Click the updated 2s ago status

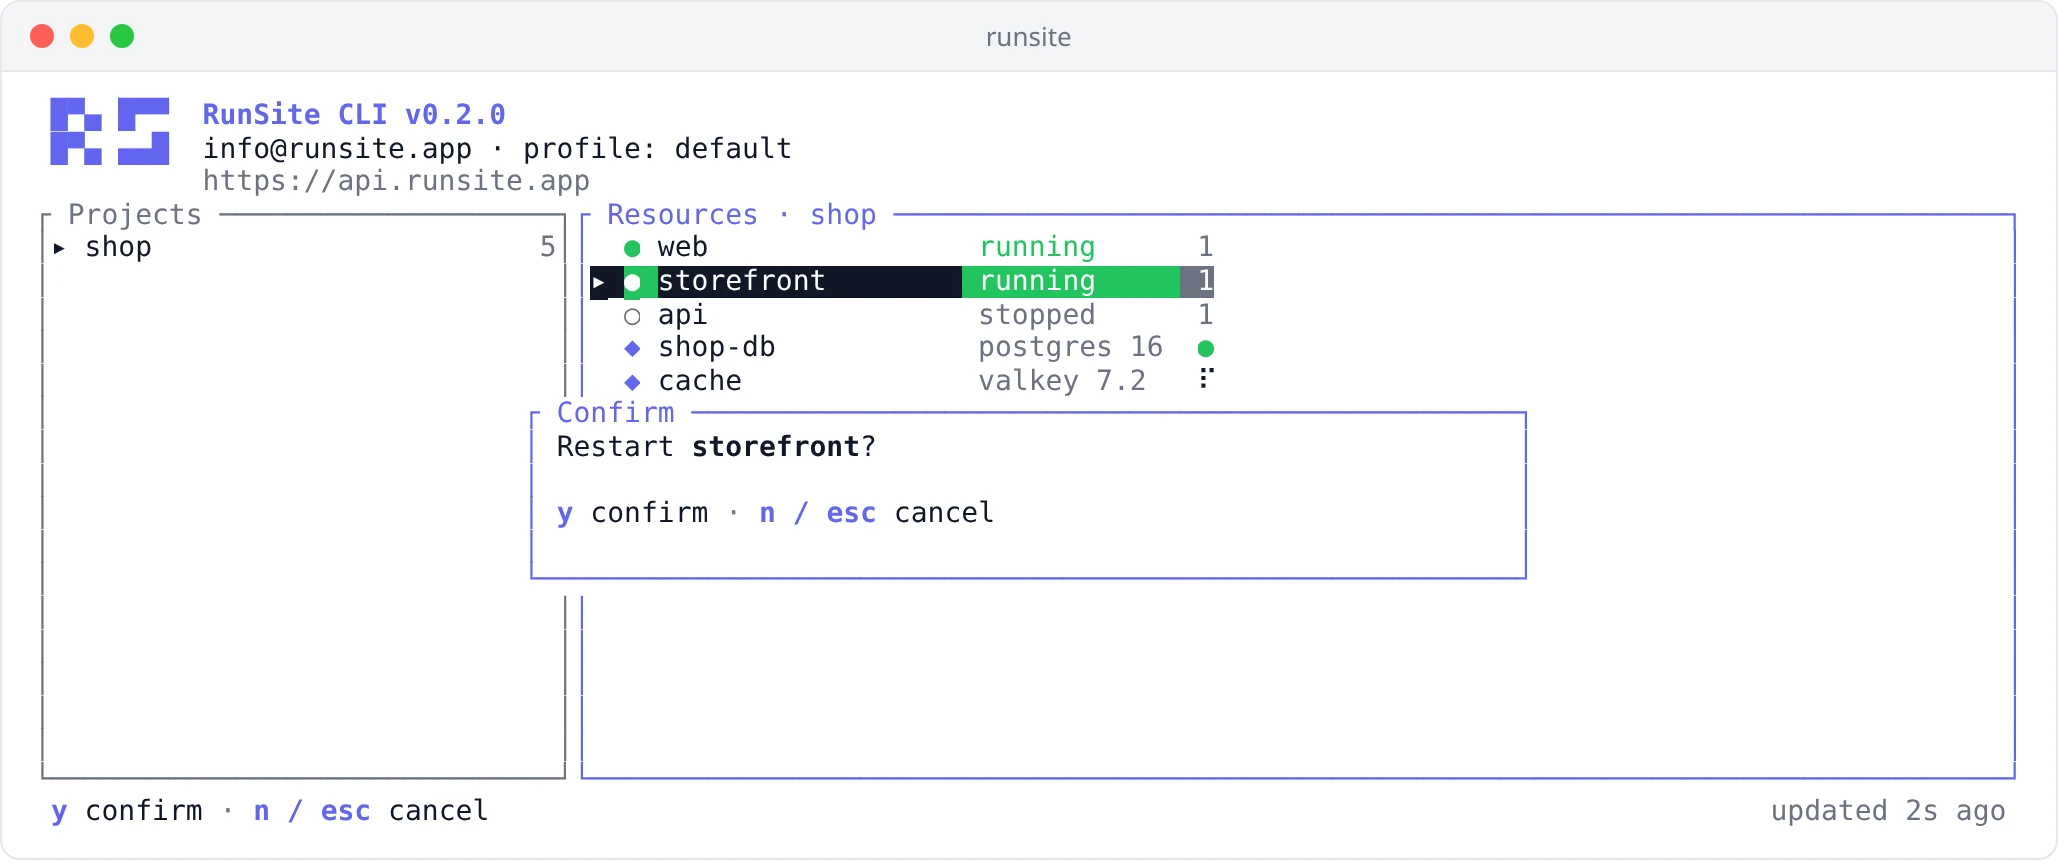1888,811
